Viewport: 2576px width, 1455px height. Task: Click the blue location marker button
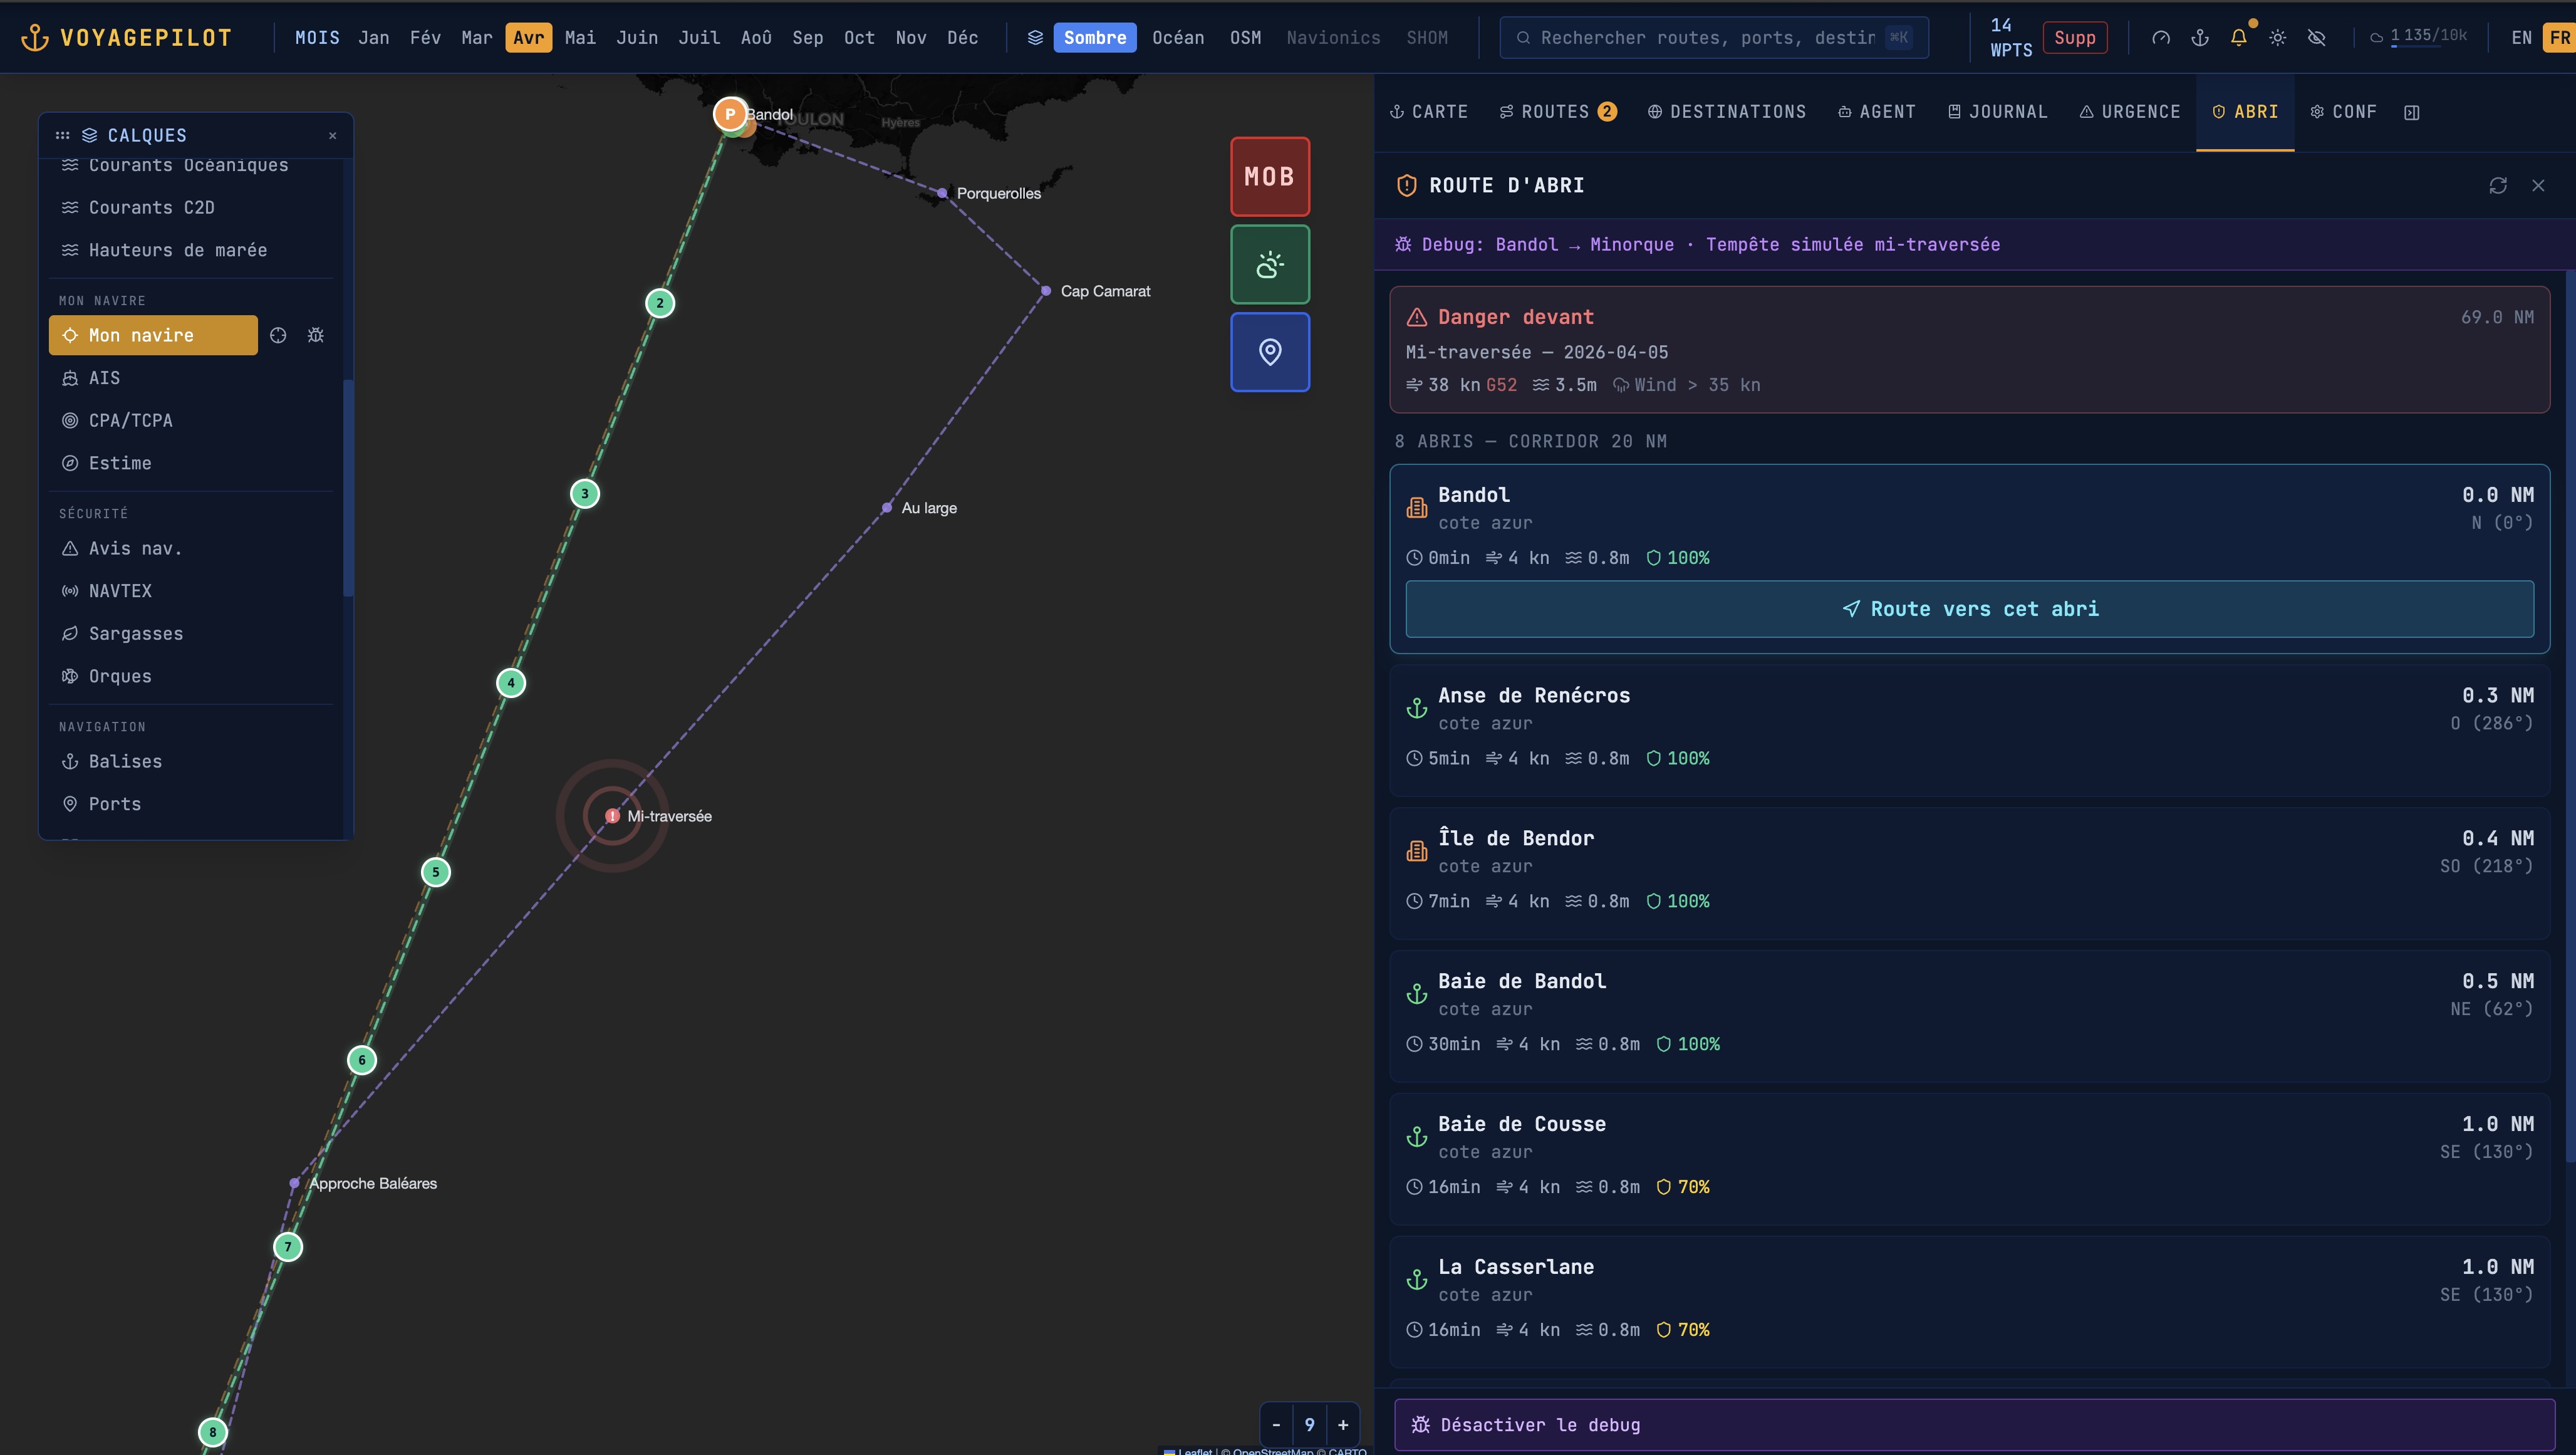(1269, 352)
